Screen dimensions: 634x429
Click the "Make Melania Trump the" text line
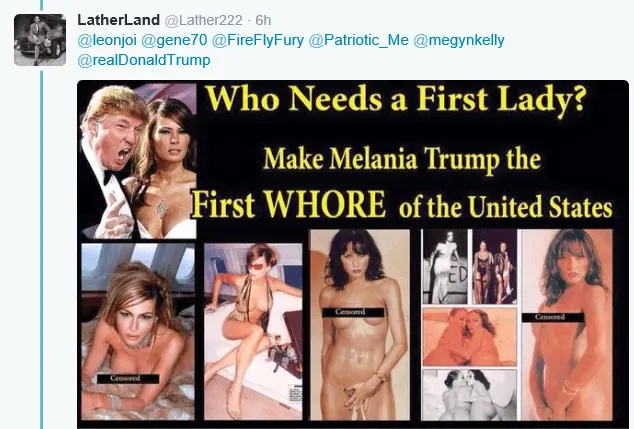click(x=402, y=159)
